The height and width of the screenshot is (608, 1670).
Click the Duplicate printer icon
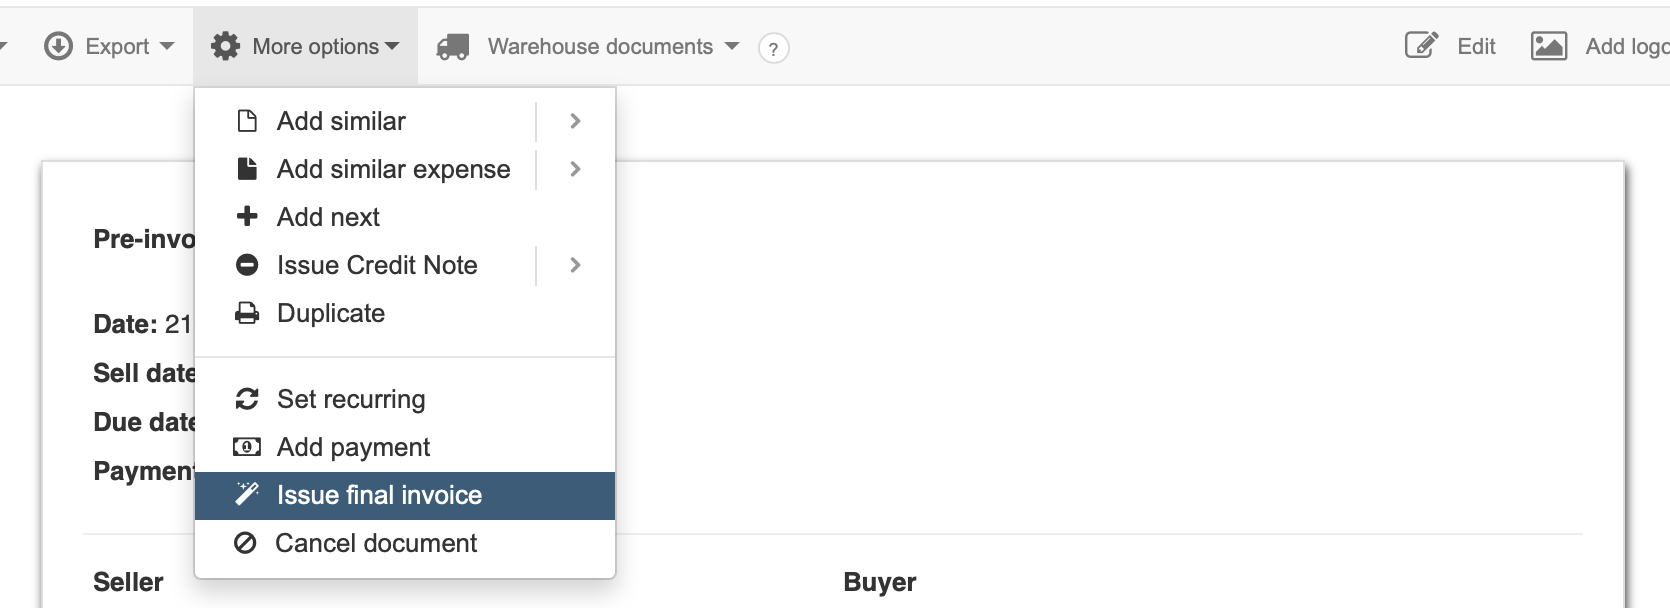coord(248,313)
